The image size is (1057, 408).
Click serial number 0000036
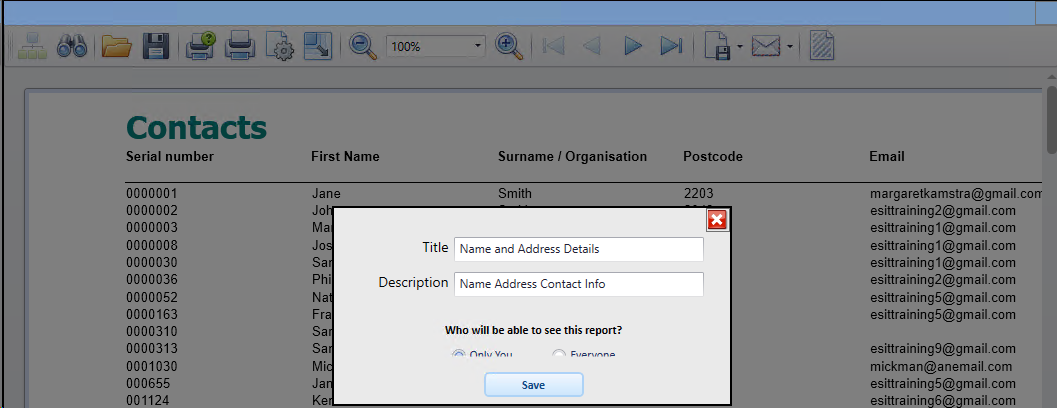(152, 279)
